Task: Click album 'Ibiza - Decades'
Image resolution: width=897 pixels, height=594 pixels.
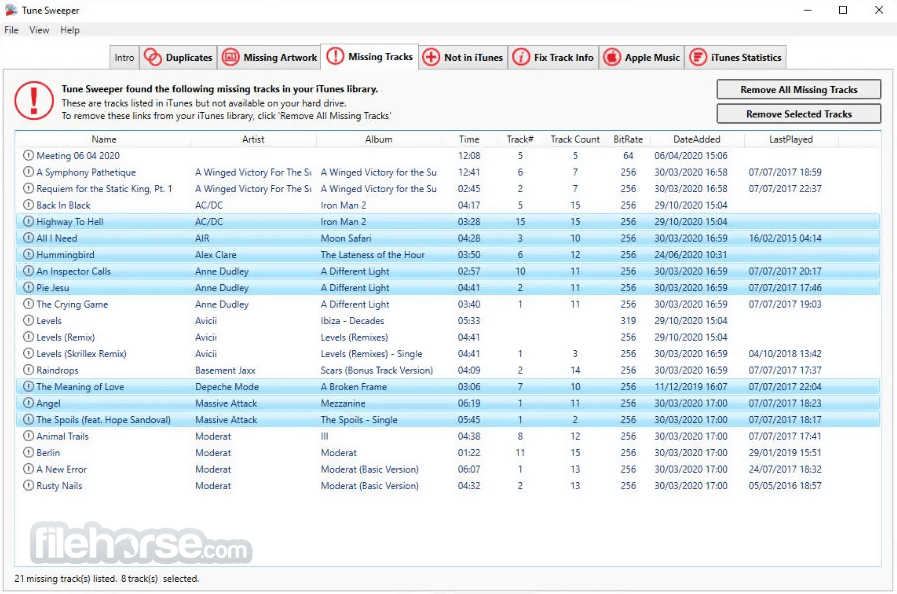Action: click(352, 320)
